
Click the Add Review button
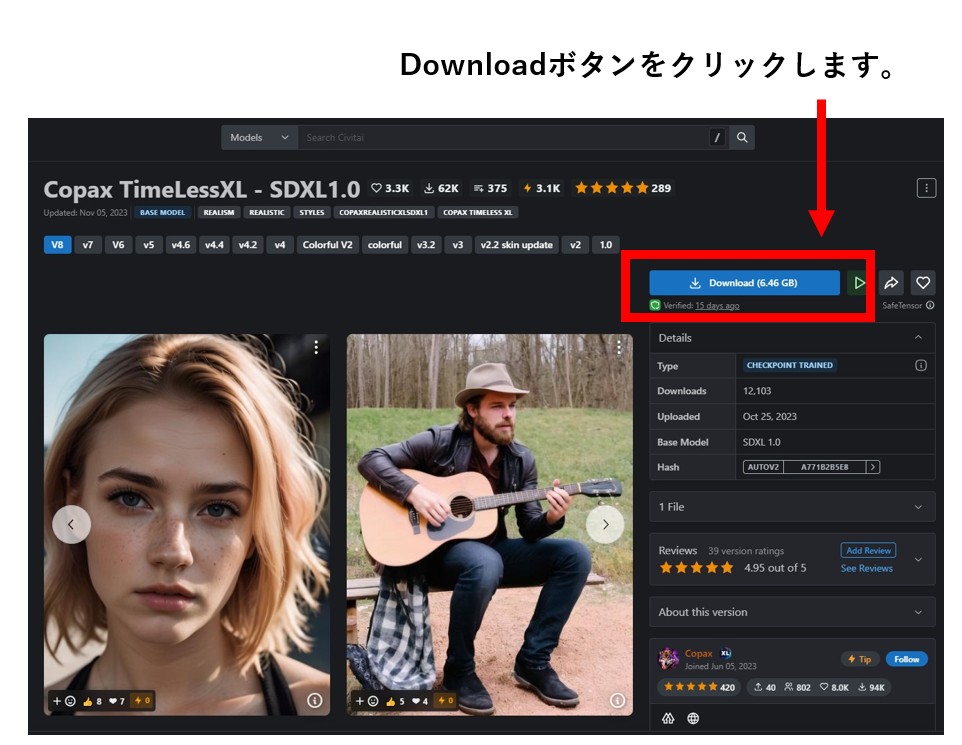point(868,550)
